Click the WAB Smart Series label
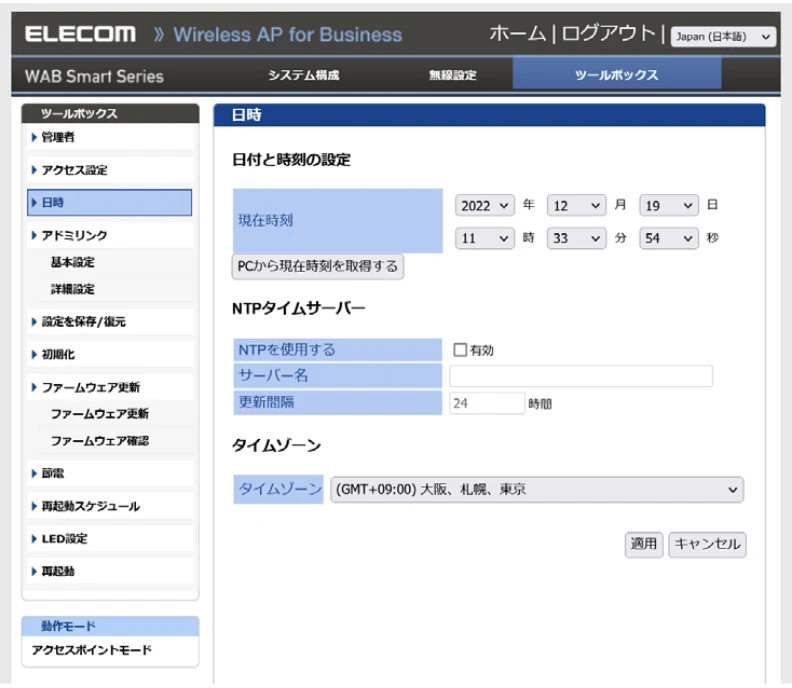 pyautogui.click(x=94, y=76)
